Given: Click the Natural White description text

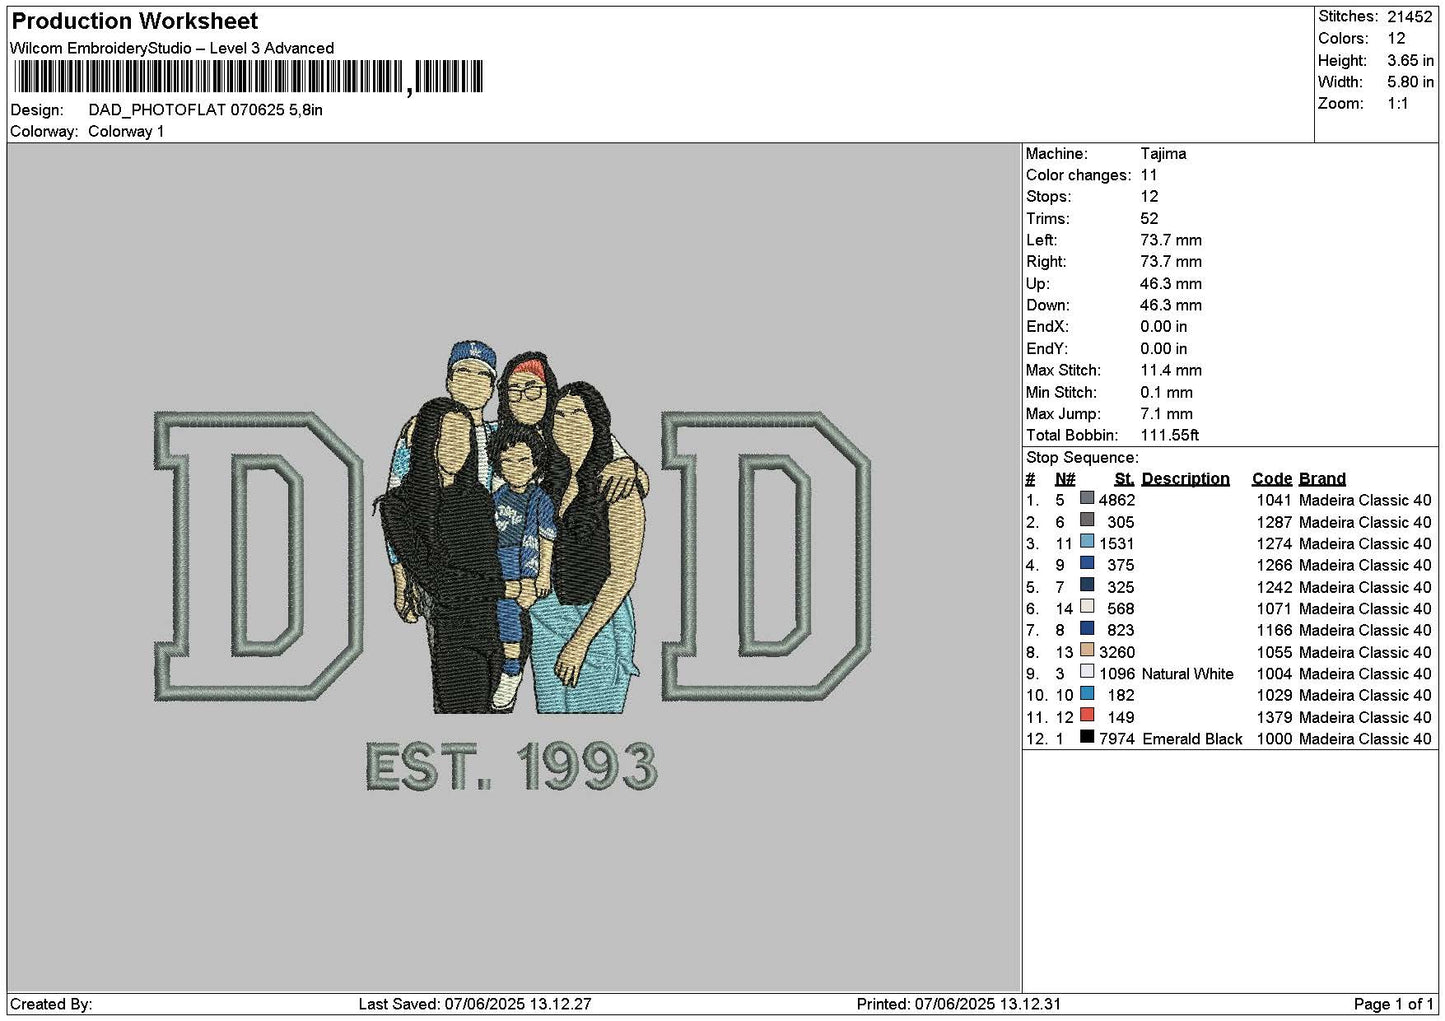Looking at the screenshot, I should coord(1188,674).
